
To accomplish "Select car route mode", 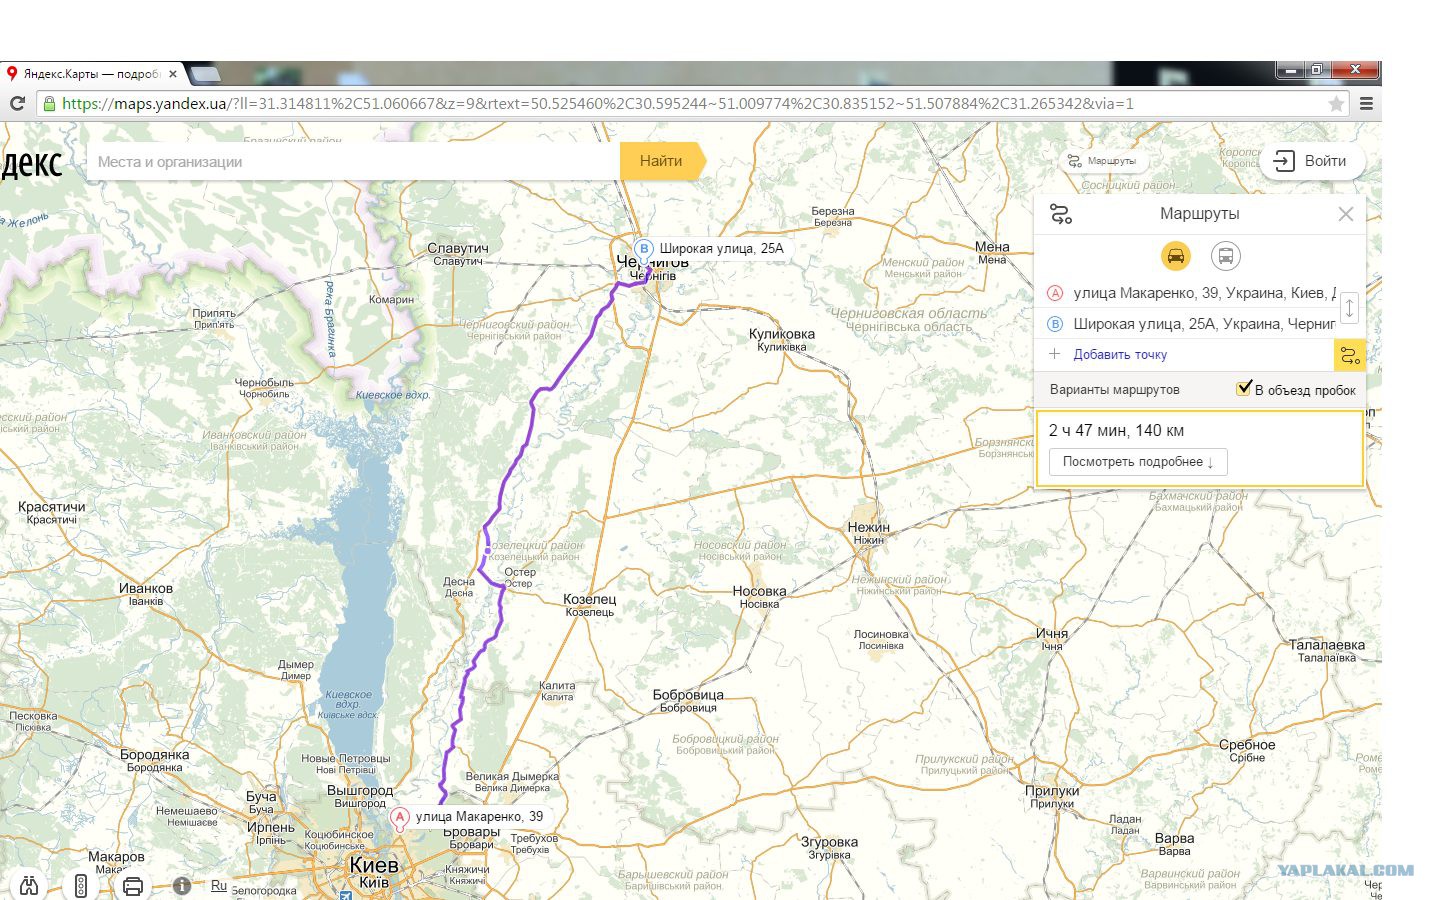I will click(1176, 256).
